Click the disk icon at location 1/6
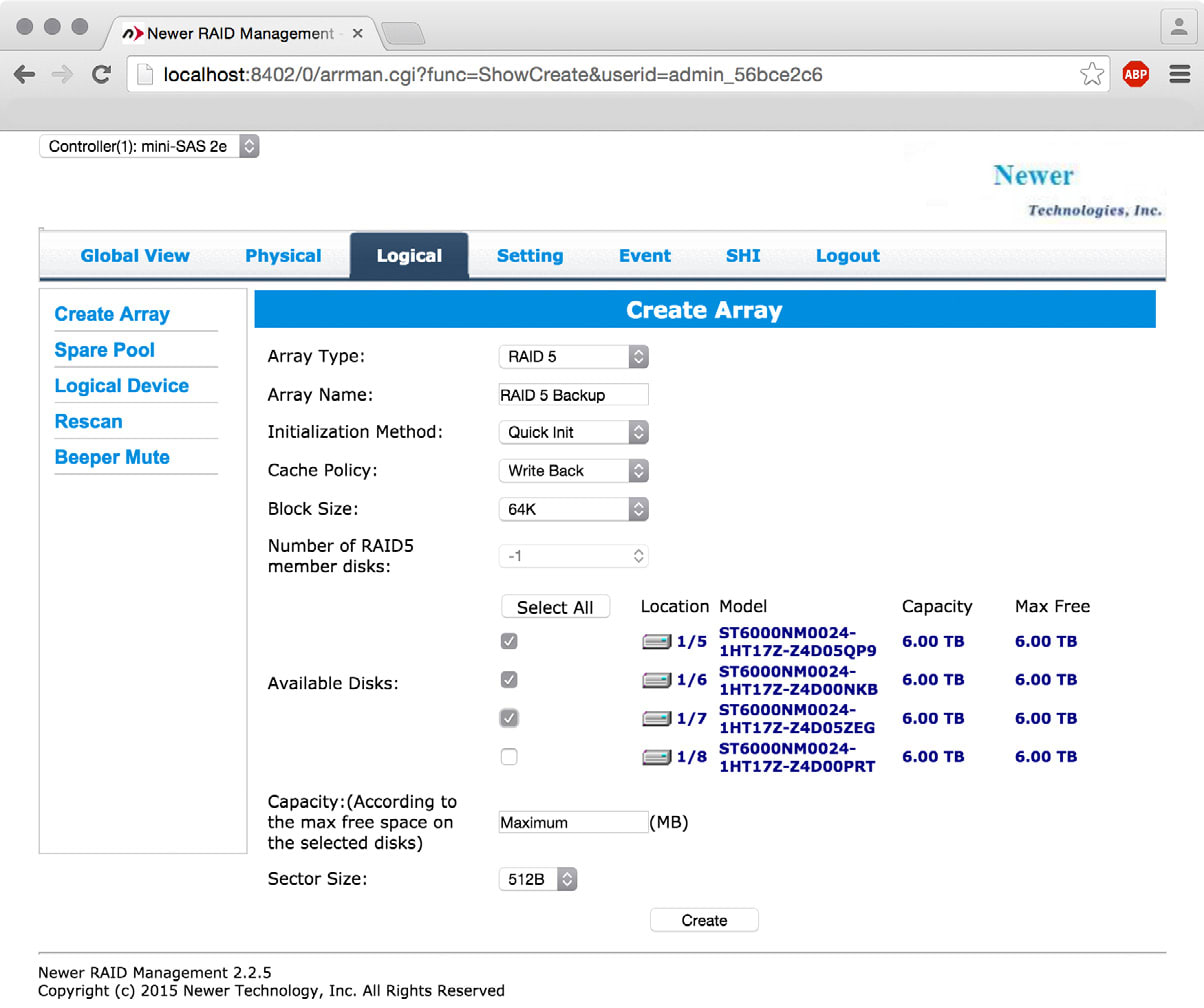Image resolution: width=1204 pixels, height=1008 pixels. click(x=656, y=680)
